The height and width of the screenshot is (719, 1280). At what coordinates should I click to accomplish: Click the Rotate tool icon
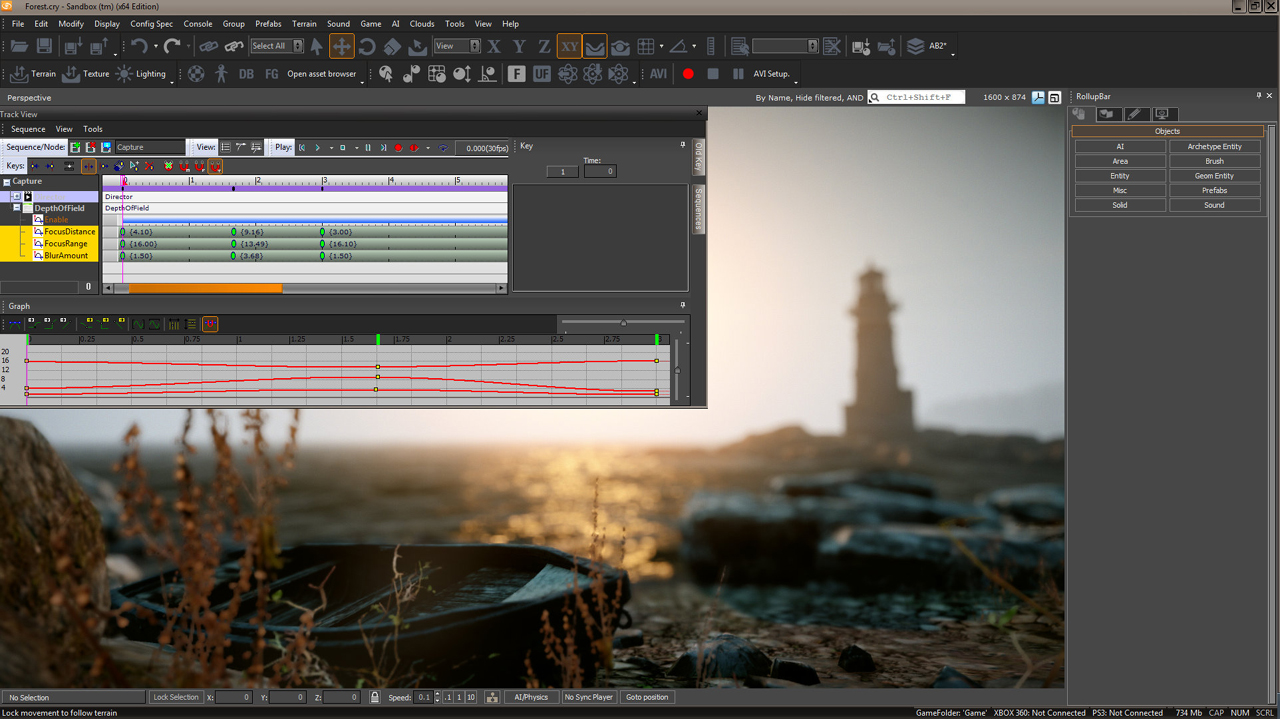(367, 46)
